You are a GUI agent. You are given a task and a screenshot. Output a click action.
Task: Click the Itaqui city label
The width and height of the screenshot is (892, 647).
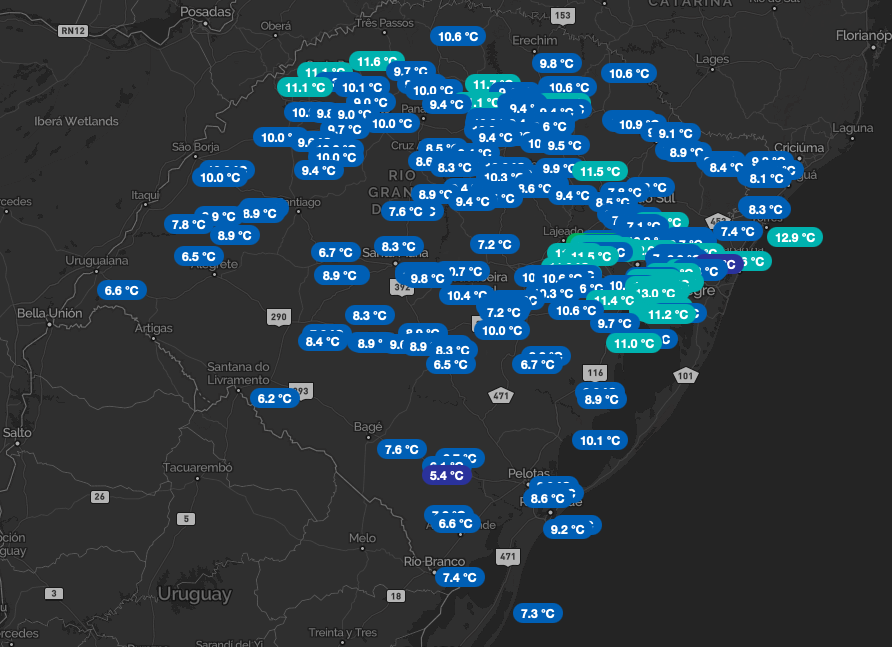click(146, 195)
